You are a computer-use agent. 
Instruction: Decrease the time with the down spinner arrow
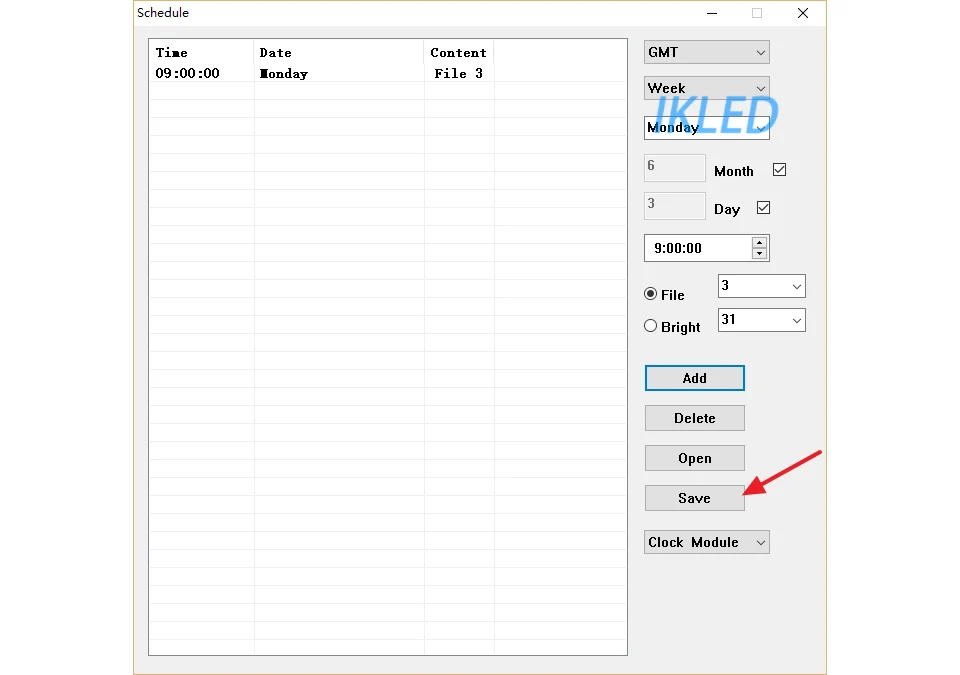(x=759, y=254)
